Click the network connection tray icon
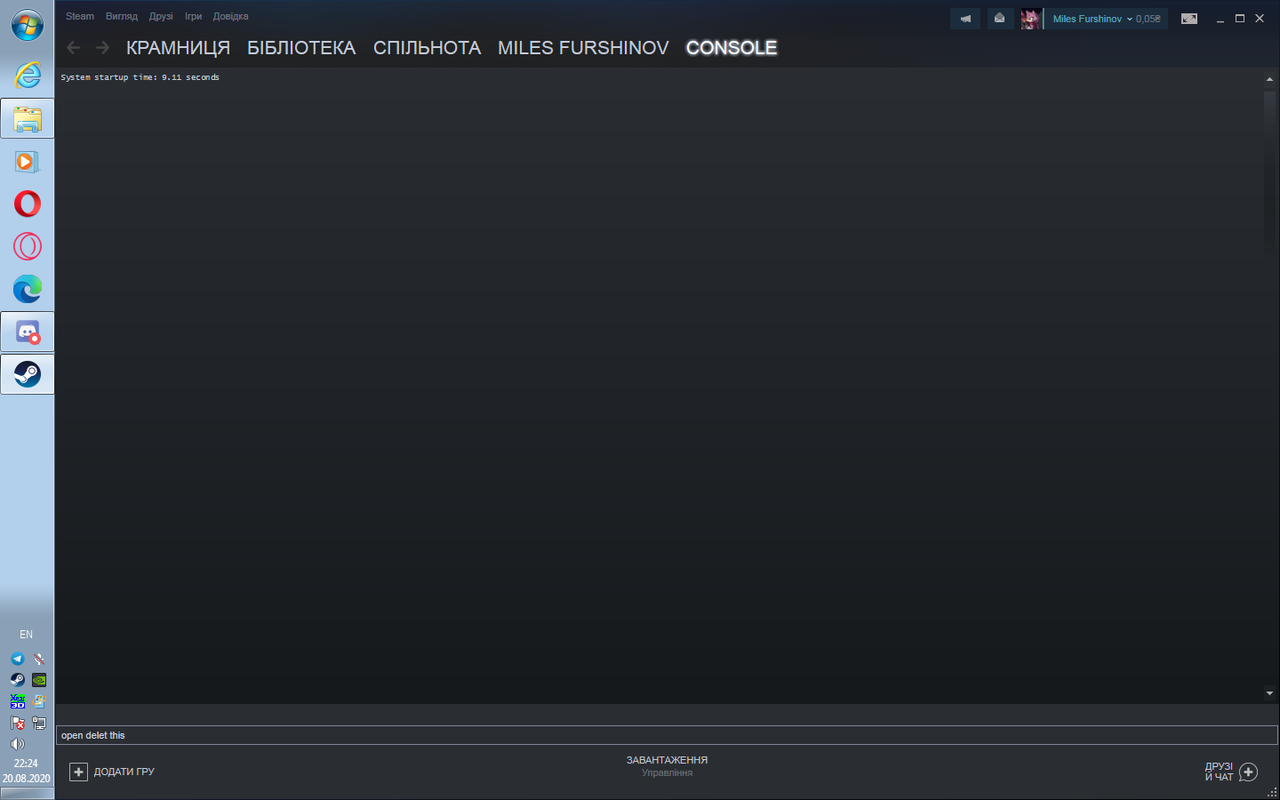This screenshot has width=1280, height=800. (39, 723)
